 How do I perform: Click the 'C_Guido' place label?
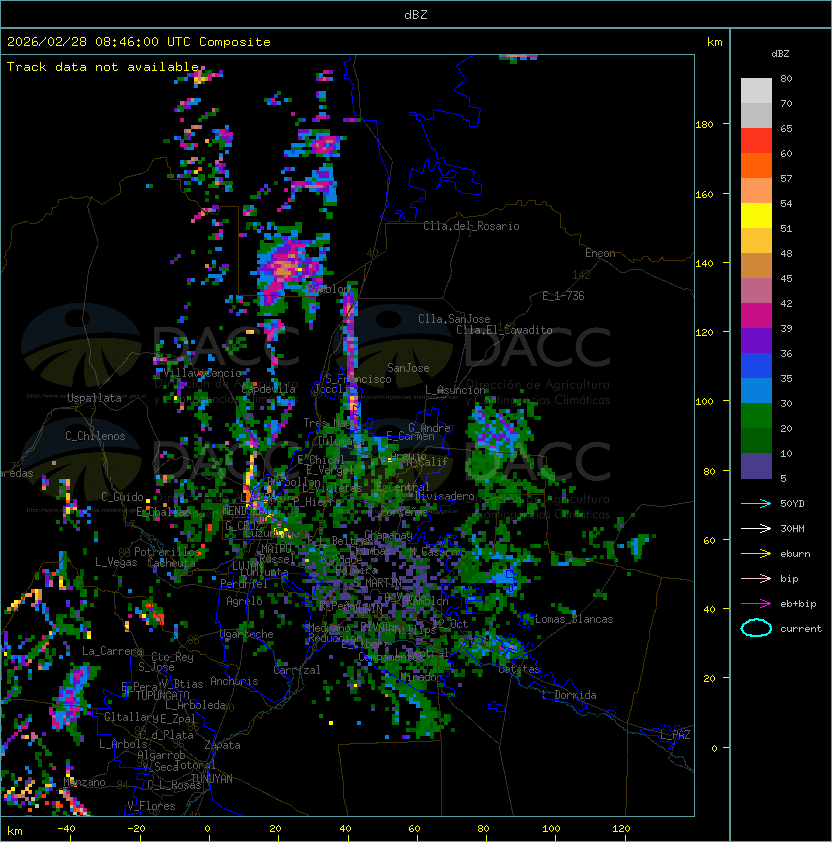click(x=122, y=497)
